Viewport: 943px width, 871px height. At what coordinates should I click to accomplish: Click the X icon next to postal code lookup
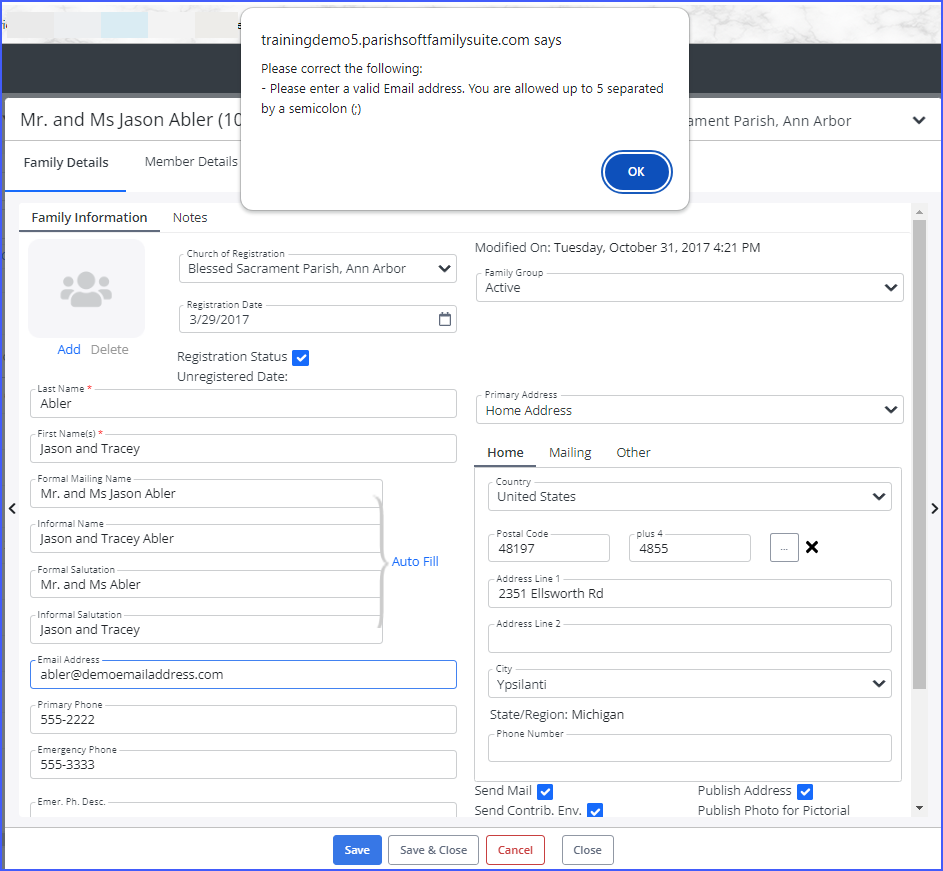(x=812, y=547)
